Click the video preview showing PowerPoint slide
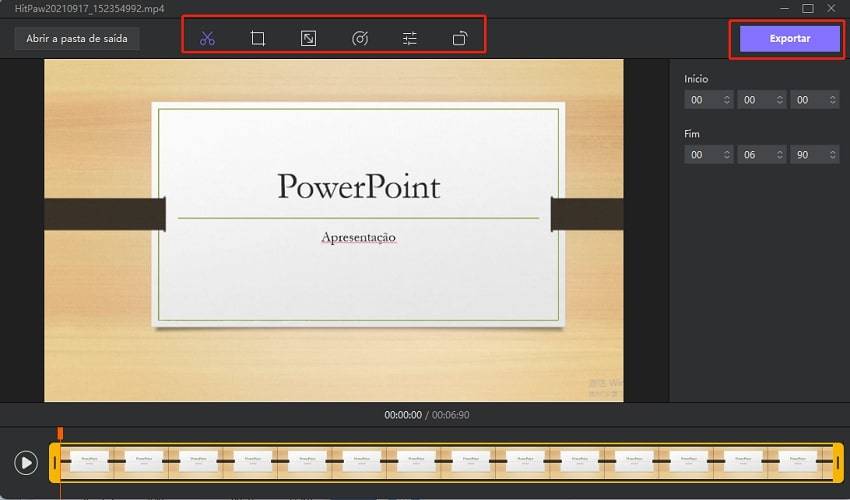This screenshot has height=500, width=850. pyautogui.click(x=334, y=230)
